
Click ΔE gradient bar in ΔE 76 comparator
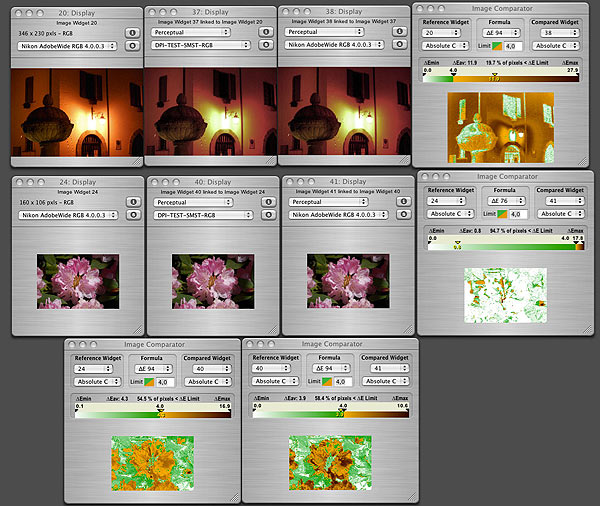point(506,247)
